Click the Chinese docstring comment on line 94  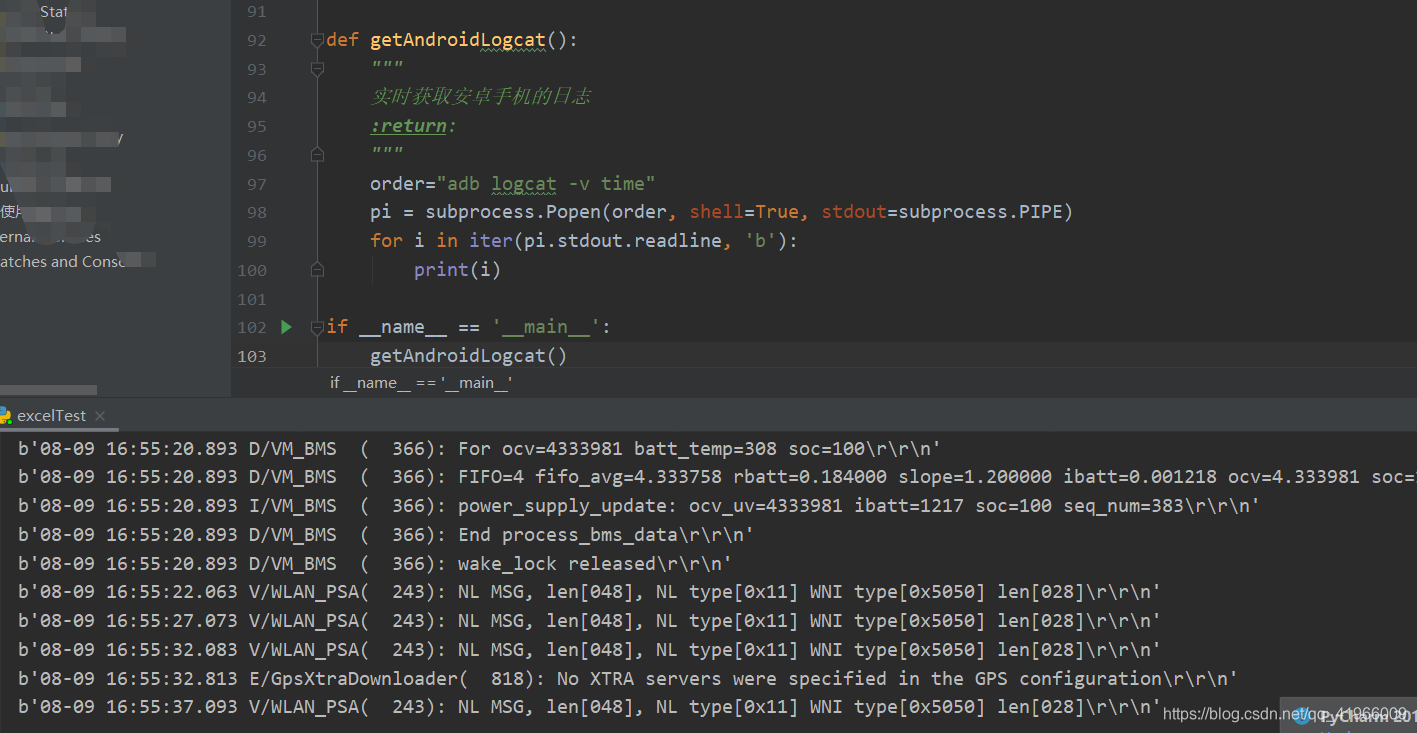pos(480,97)
